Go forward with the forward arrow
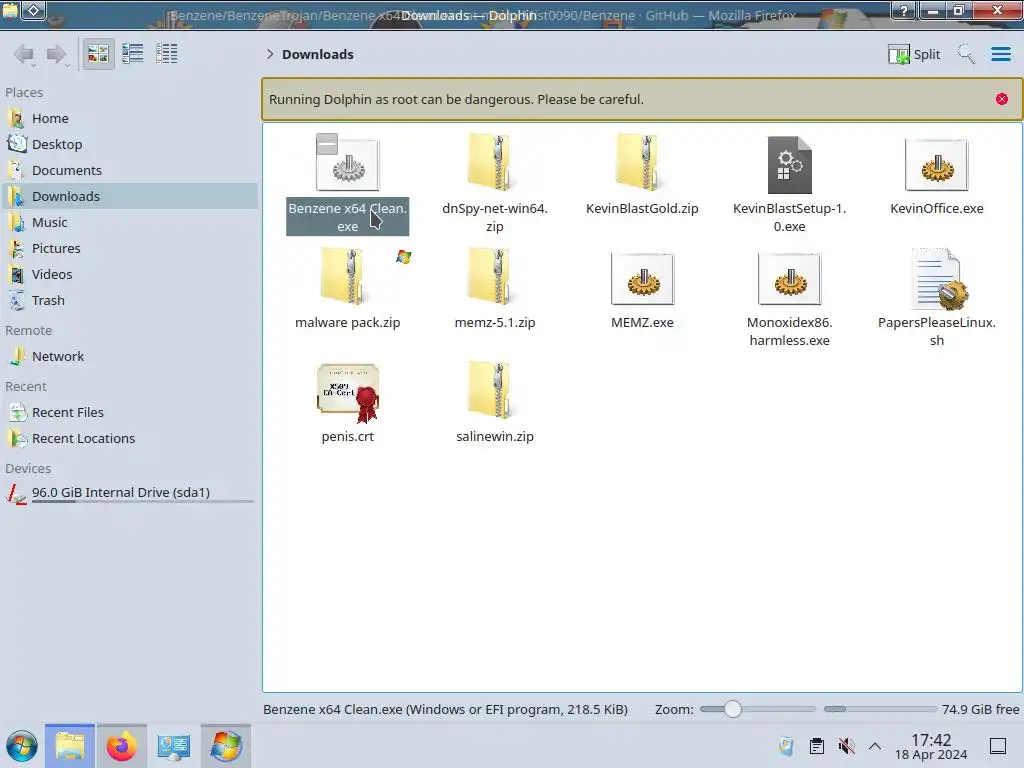The width and height of the screenshot is (1024, 768). [x=57, y=54]
